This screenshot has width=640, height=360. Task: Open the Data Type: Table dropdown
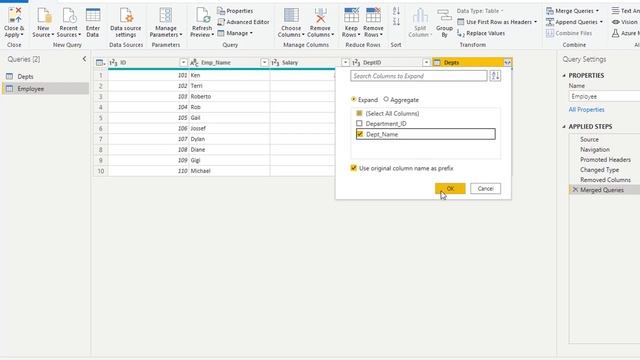coord(480,11)
